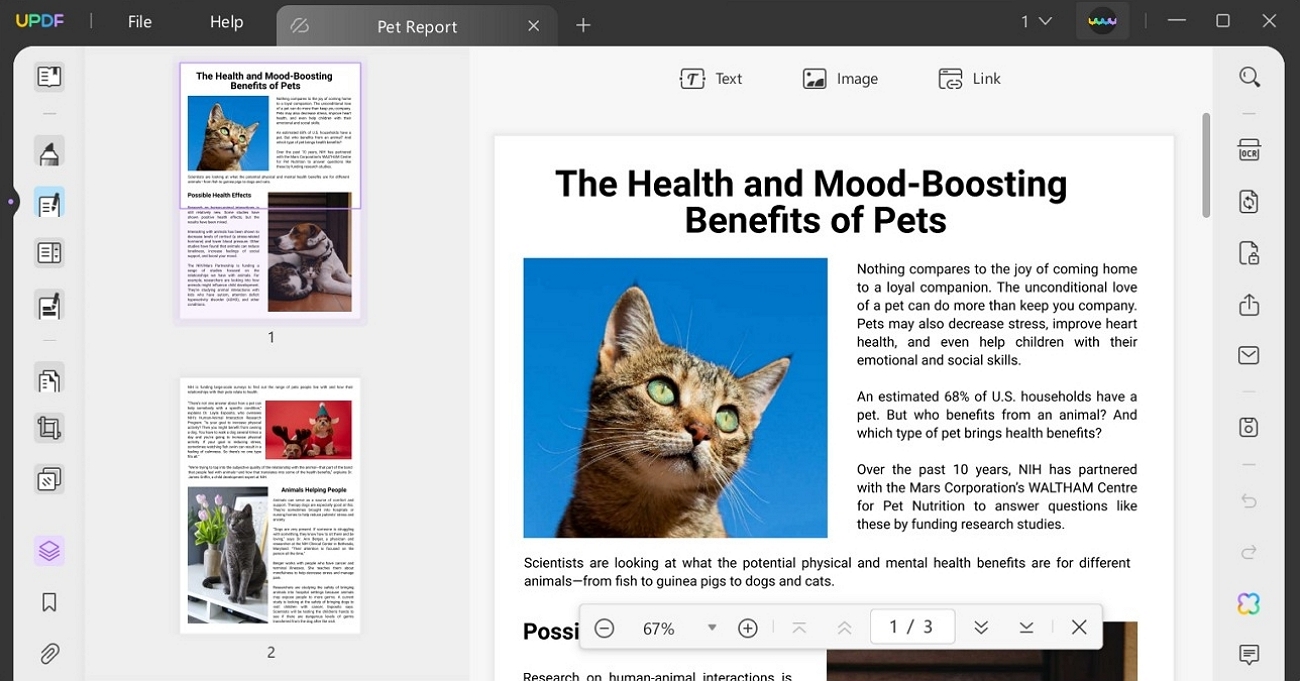Select page 2 thumbnail
Screen dimensions: 1300x681
click(x=270, y=505)
